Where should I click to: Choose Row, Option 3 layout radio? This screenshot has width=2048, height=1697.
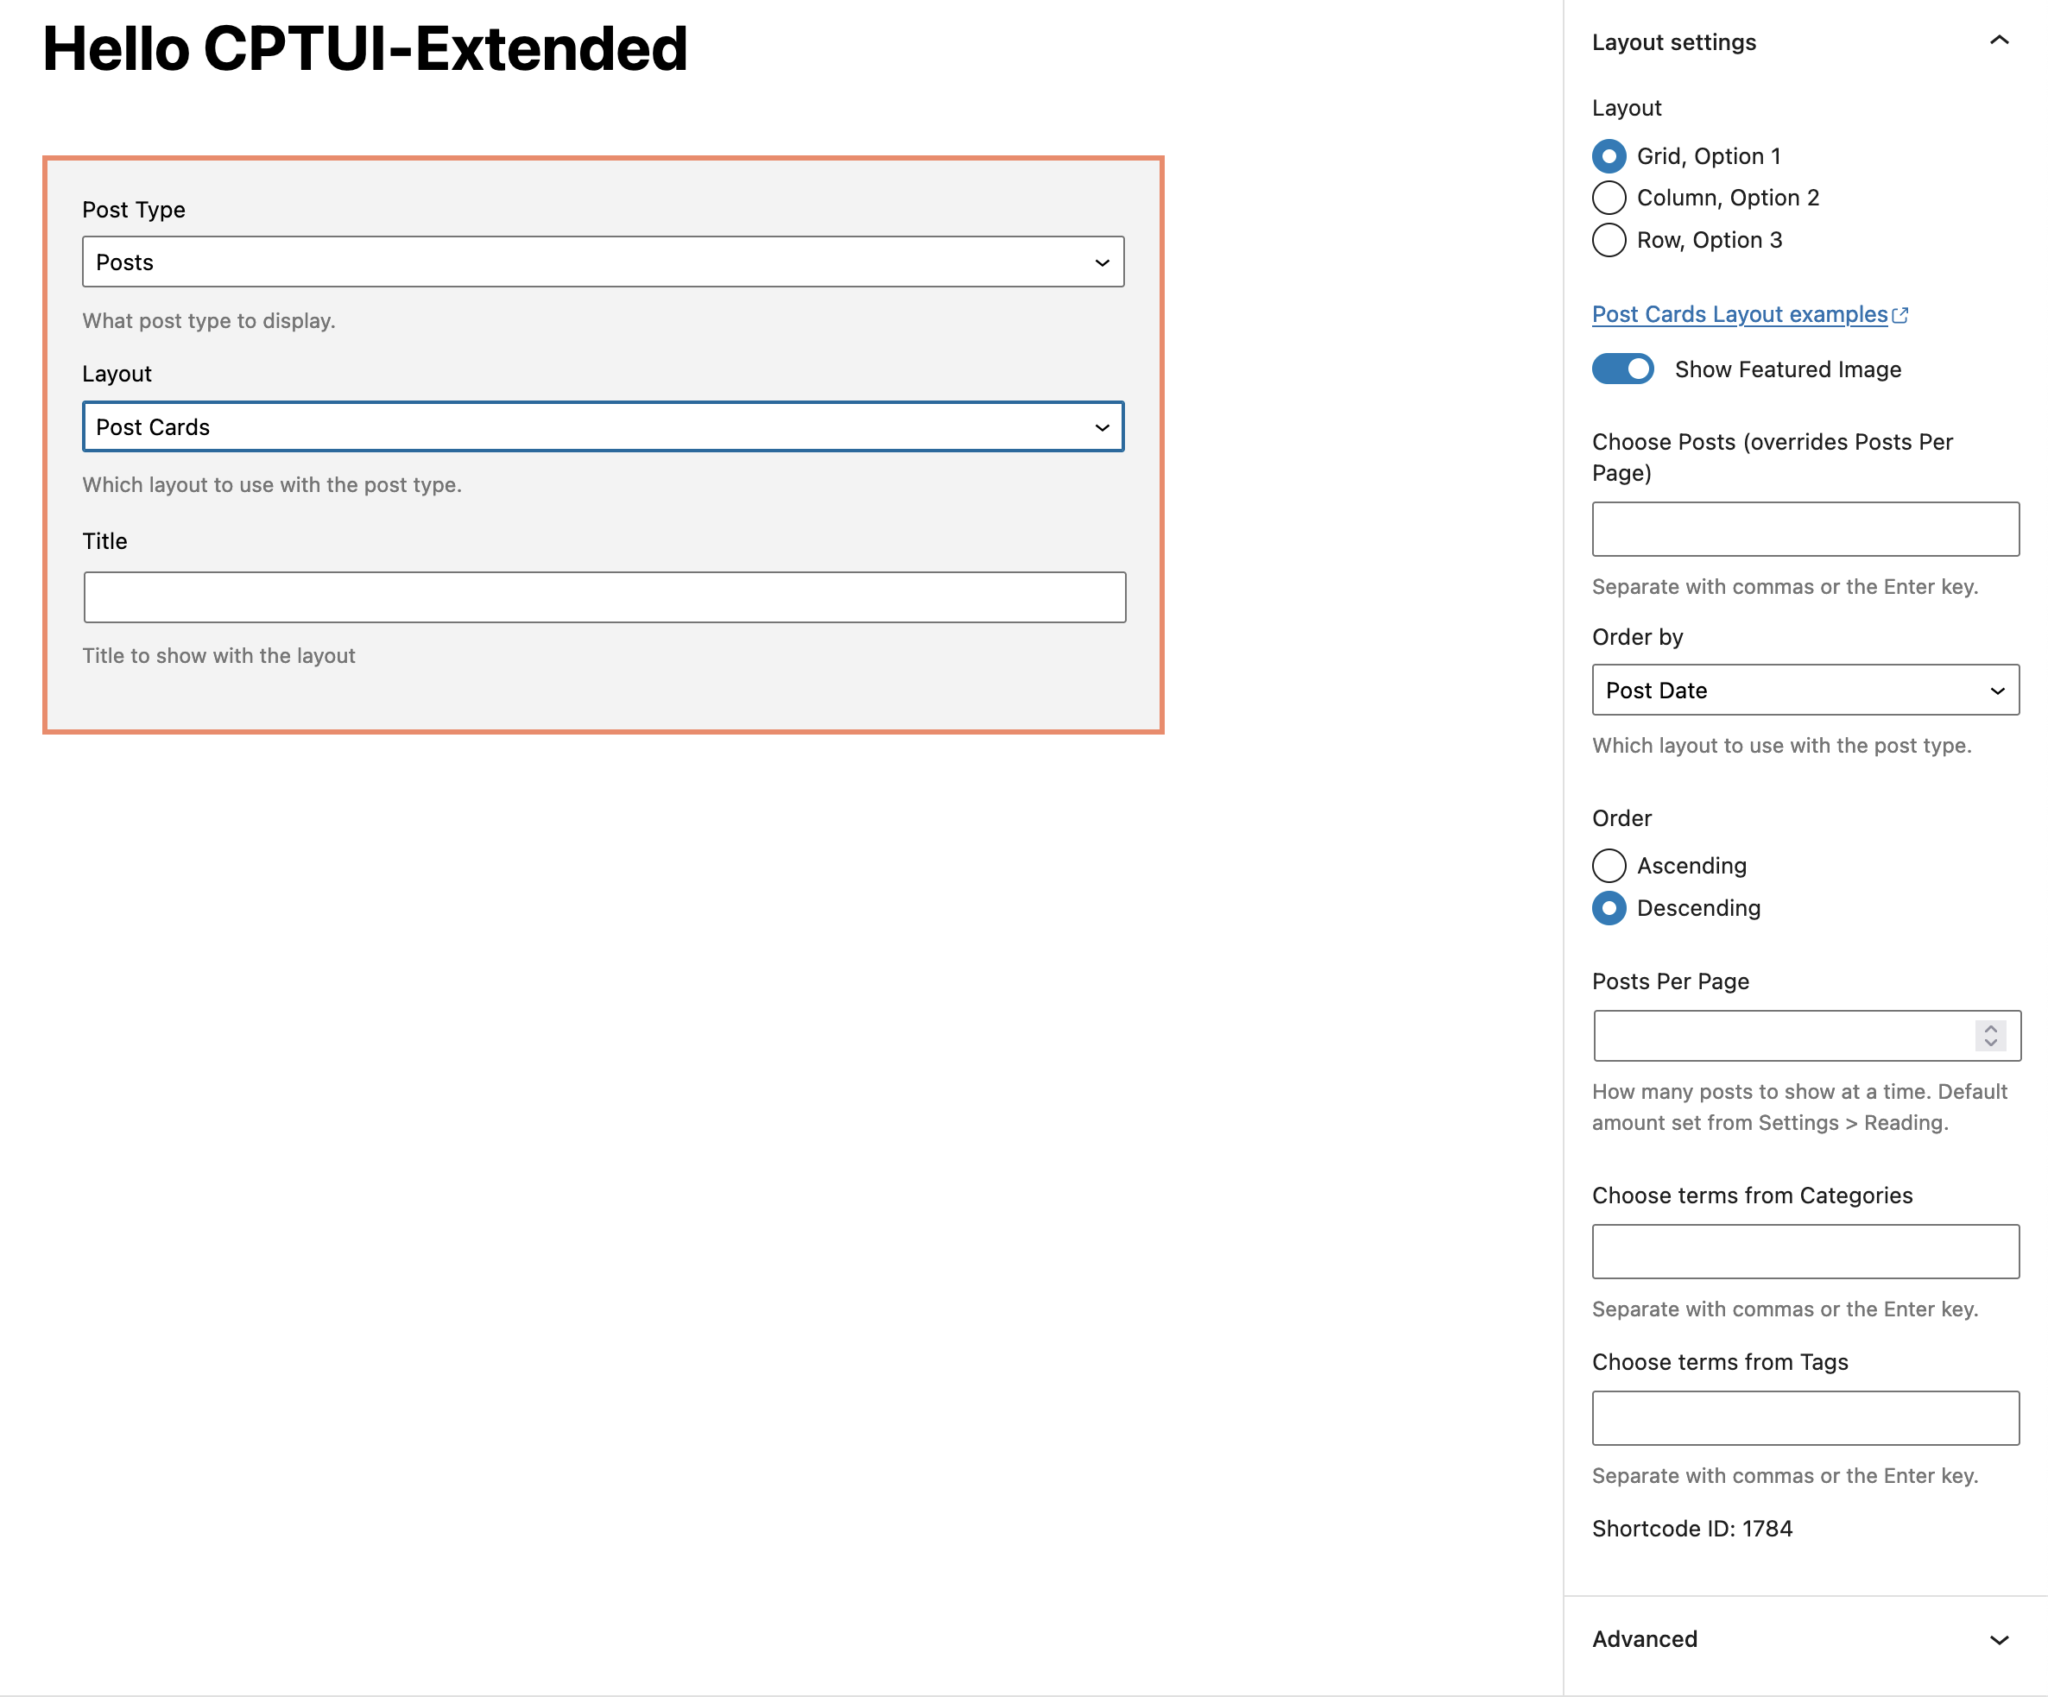pyautogui.click(x=1609, y=240)
